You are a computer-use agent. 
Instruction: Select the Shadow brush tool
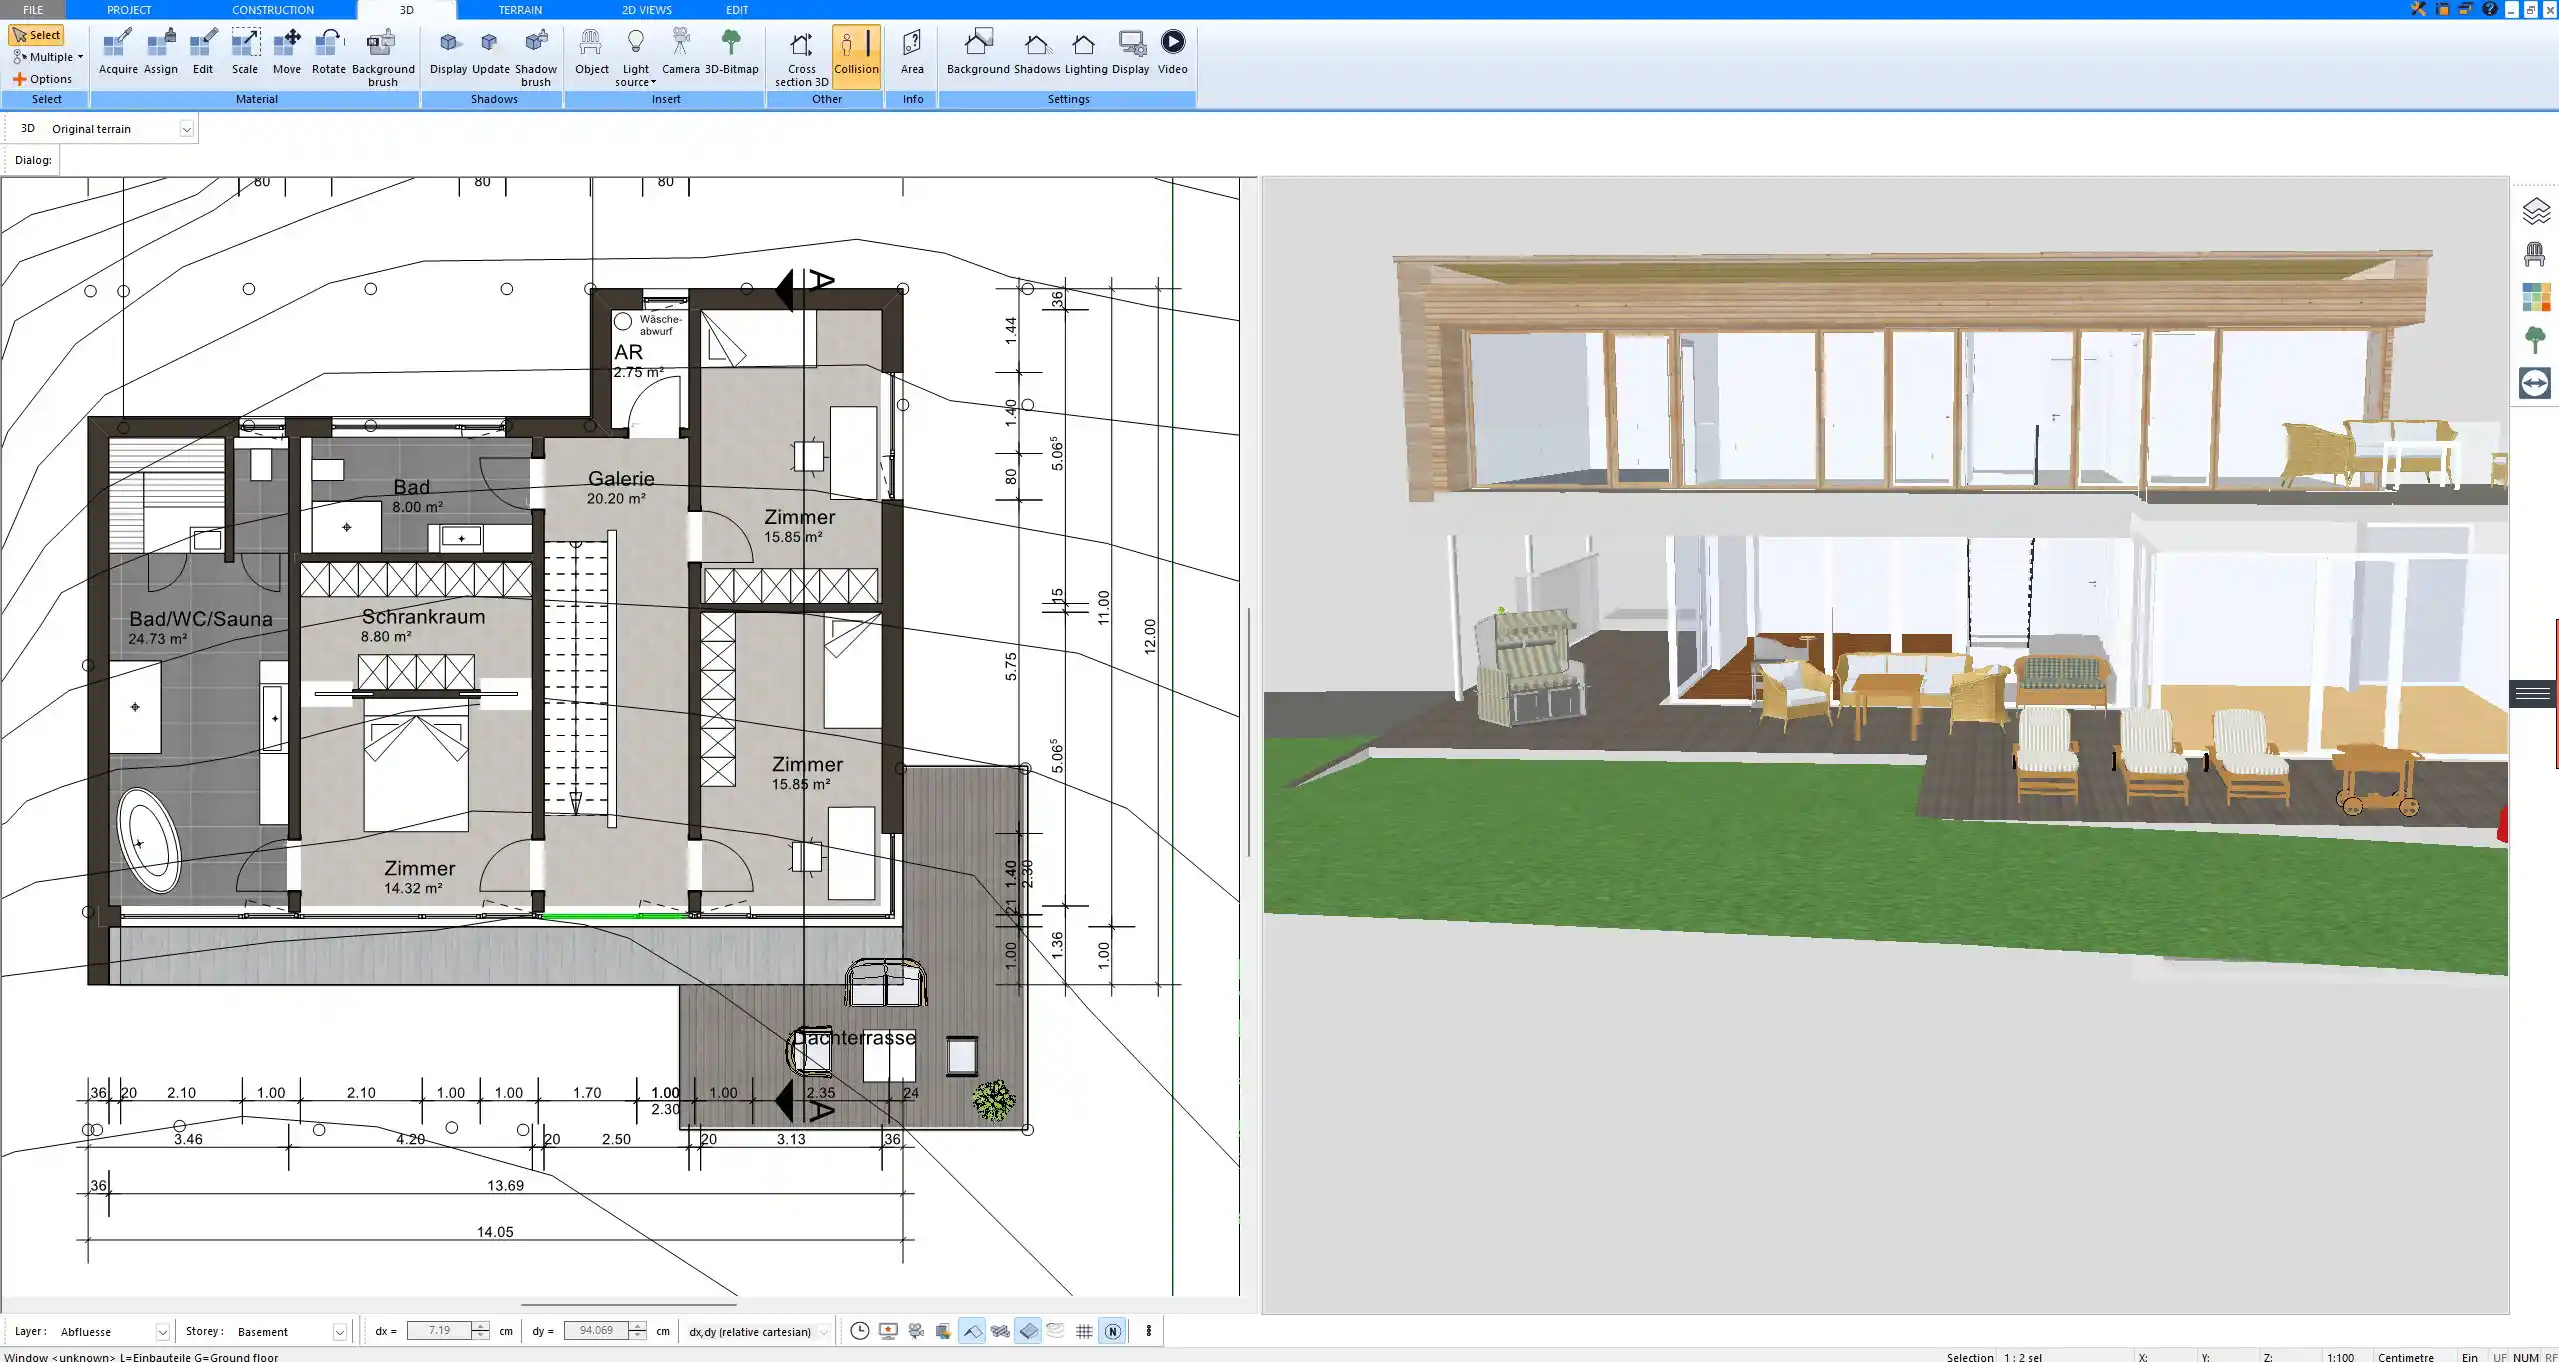pyautogui.click(x=536, y=57)
